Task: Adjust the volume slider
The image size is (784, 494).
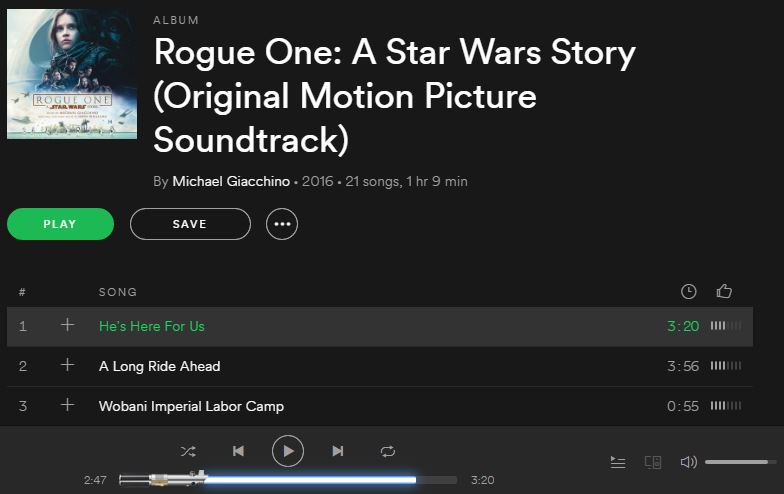Action: [x=741, y=462]
